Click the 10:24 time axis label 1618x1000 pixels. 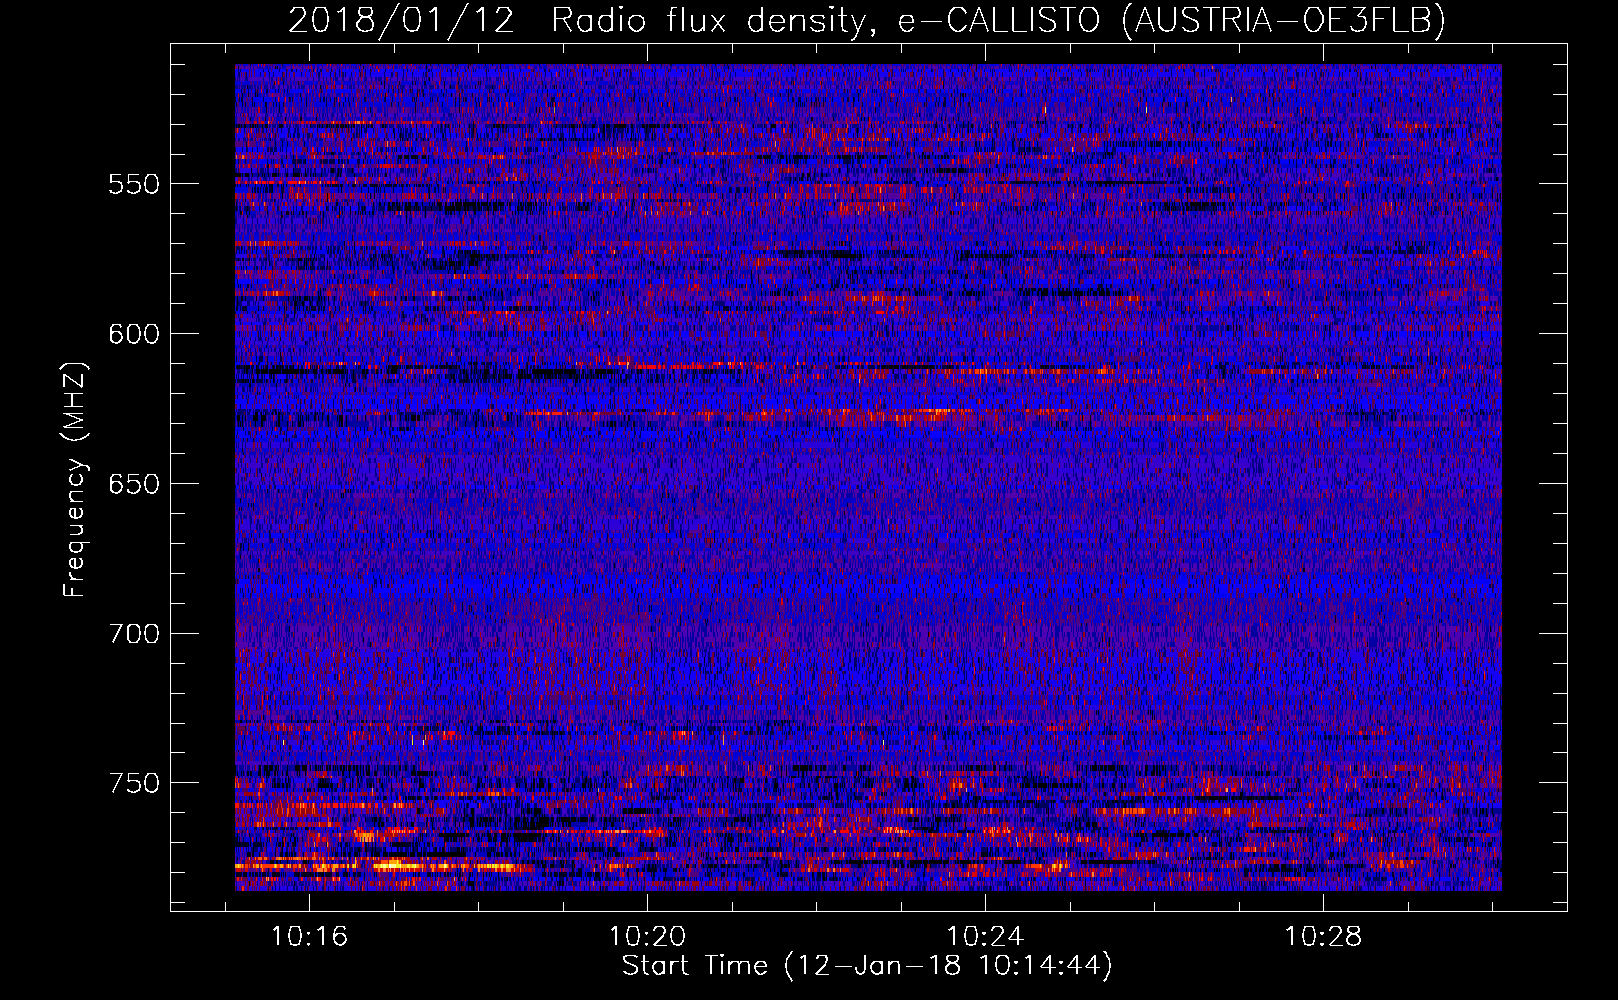985,937
